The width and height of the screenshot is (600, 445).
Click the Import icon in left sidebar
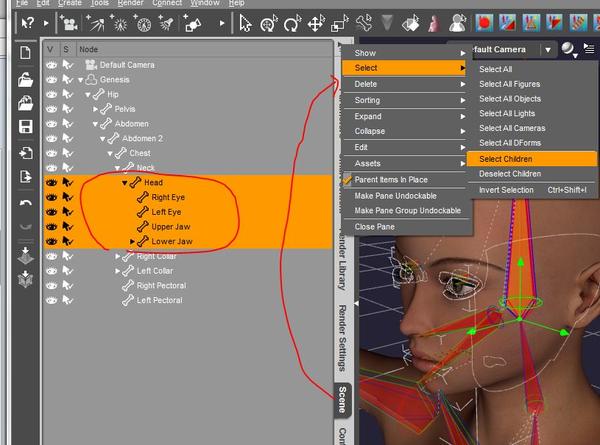pyautogui.click(x=26, y=153)
